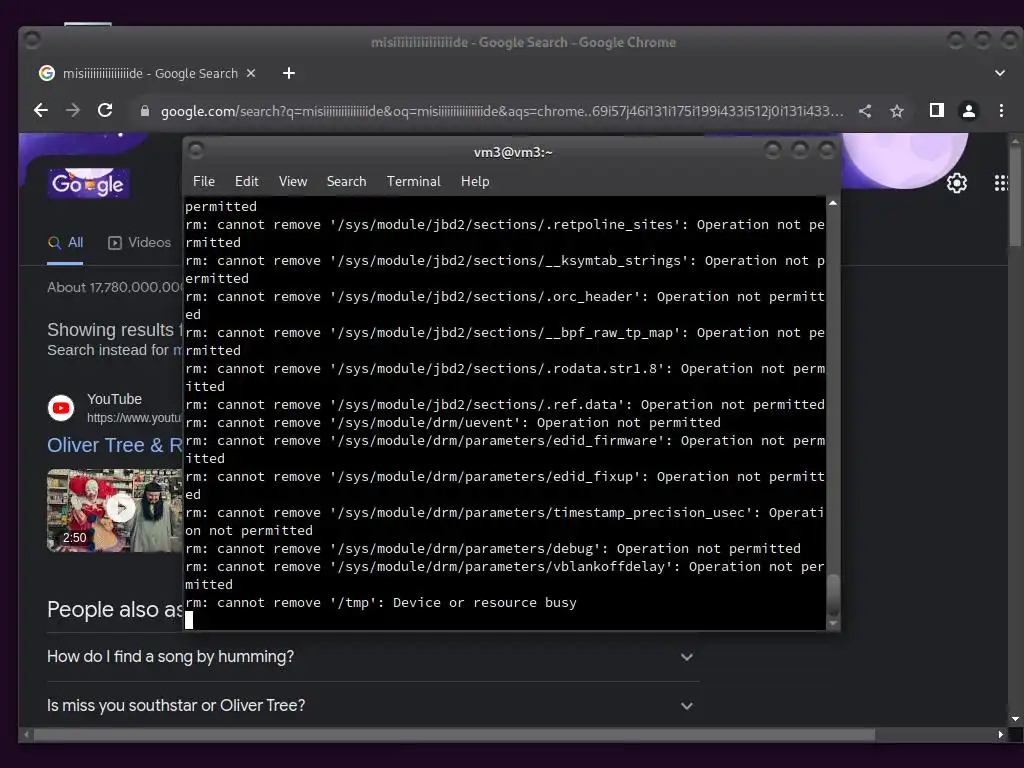The height and width of the screenshot is (768, 1024).
Task: Click the Chrome address bar URL
Action: 502,111
